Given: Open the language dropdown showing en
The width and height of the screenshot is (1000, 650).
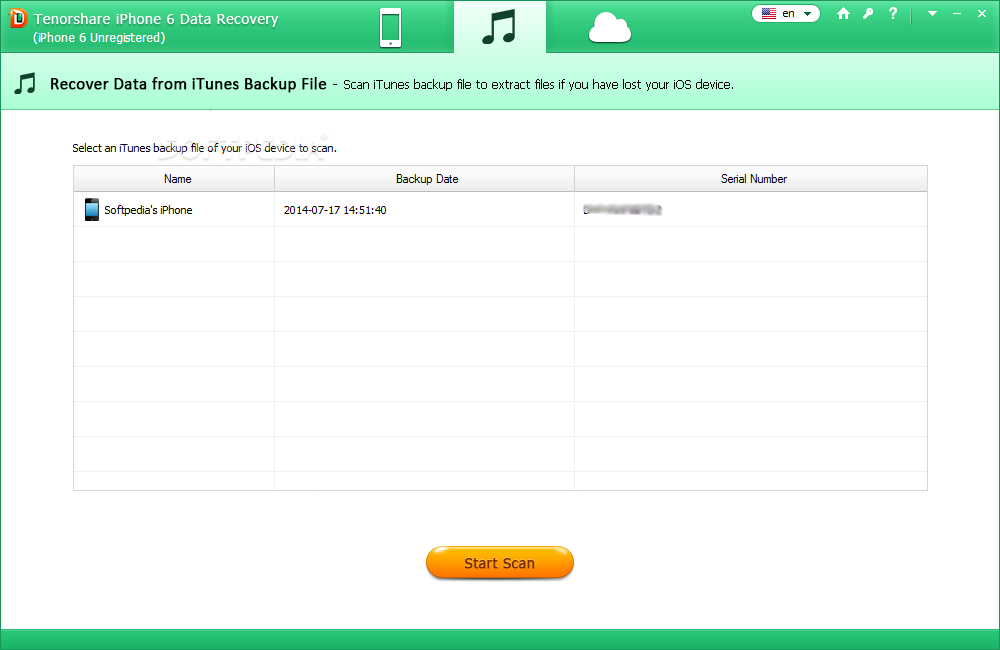Looking at the screenshot, I should tap(786, 13).
